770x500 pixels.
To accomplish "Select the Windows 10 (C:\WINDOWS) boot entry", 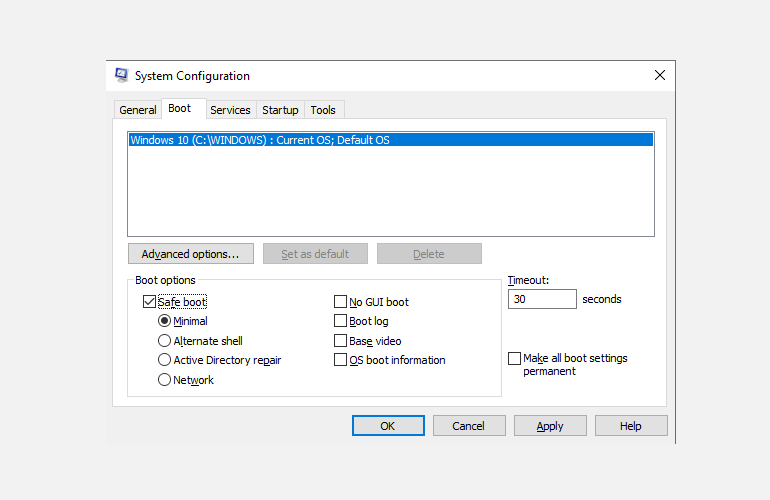I will pyautogui.click(x=391, y=140).
